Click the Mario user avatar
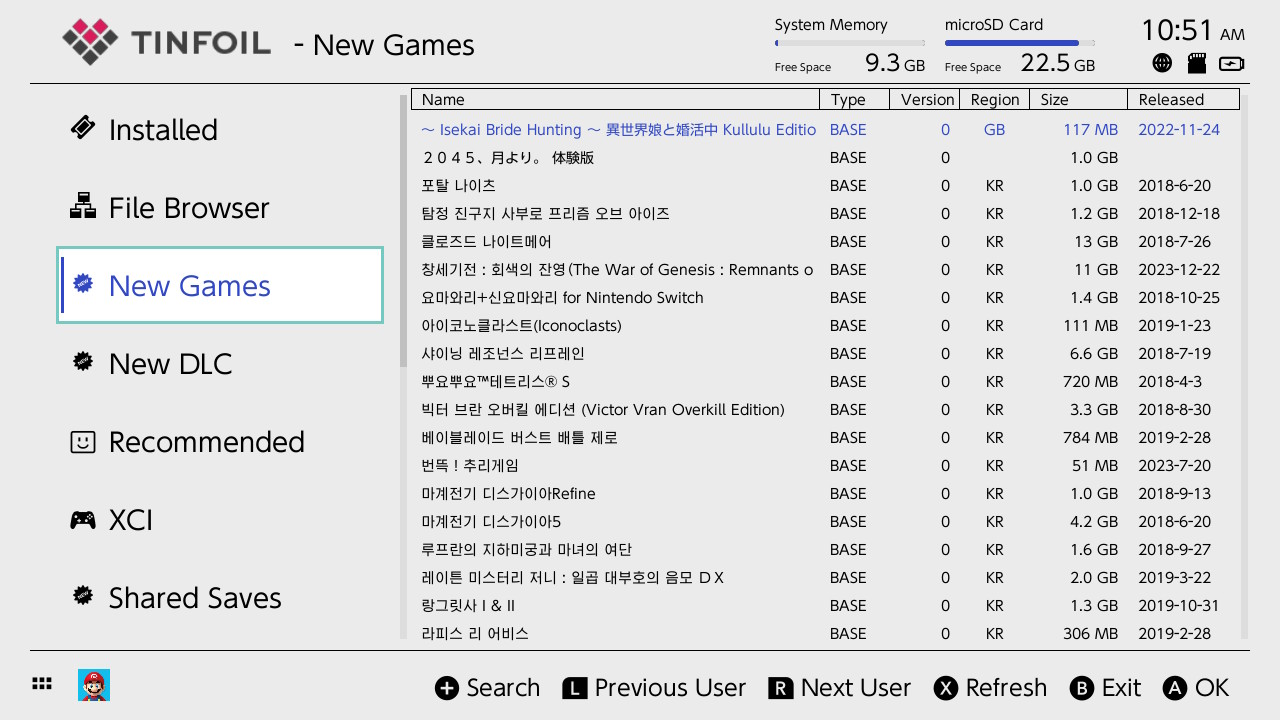Viewport: 1280px width, 720px height. (94, 685)
